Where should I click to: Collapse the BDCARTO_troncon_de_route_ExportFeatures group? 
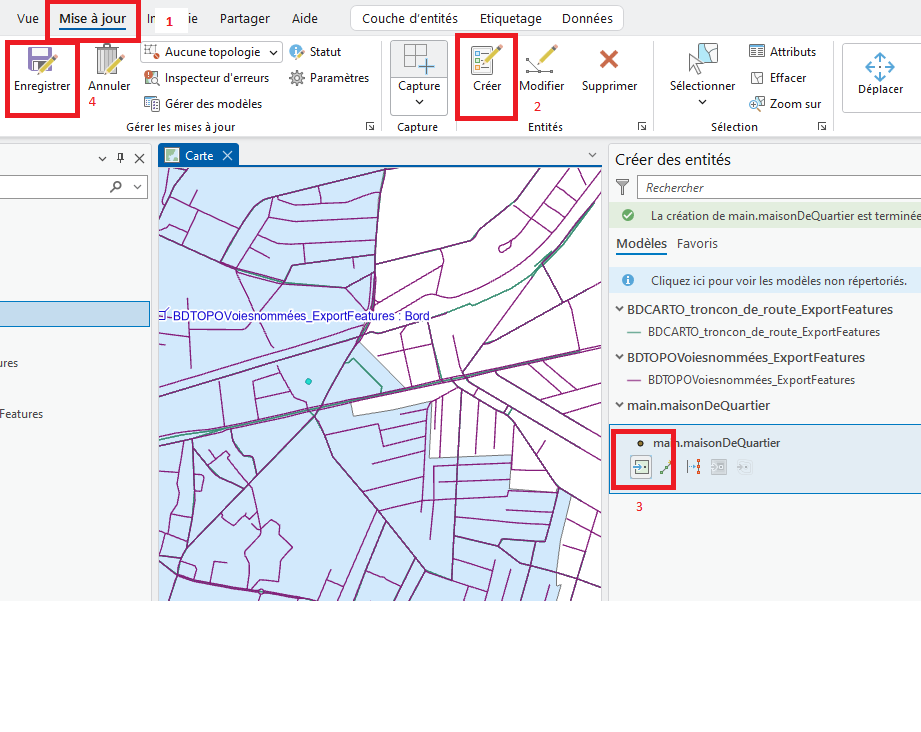(x=619, y=309)
